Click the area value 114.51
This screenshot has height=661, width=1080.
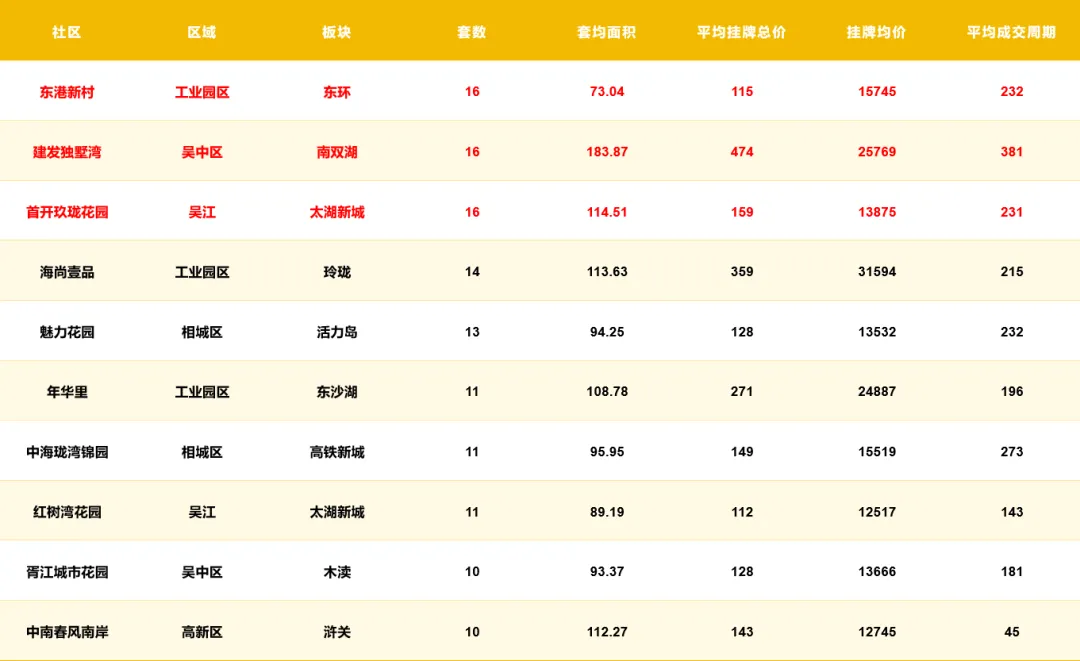(607, 211)
